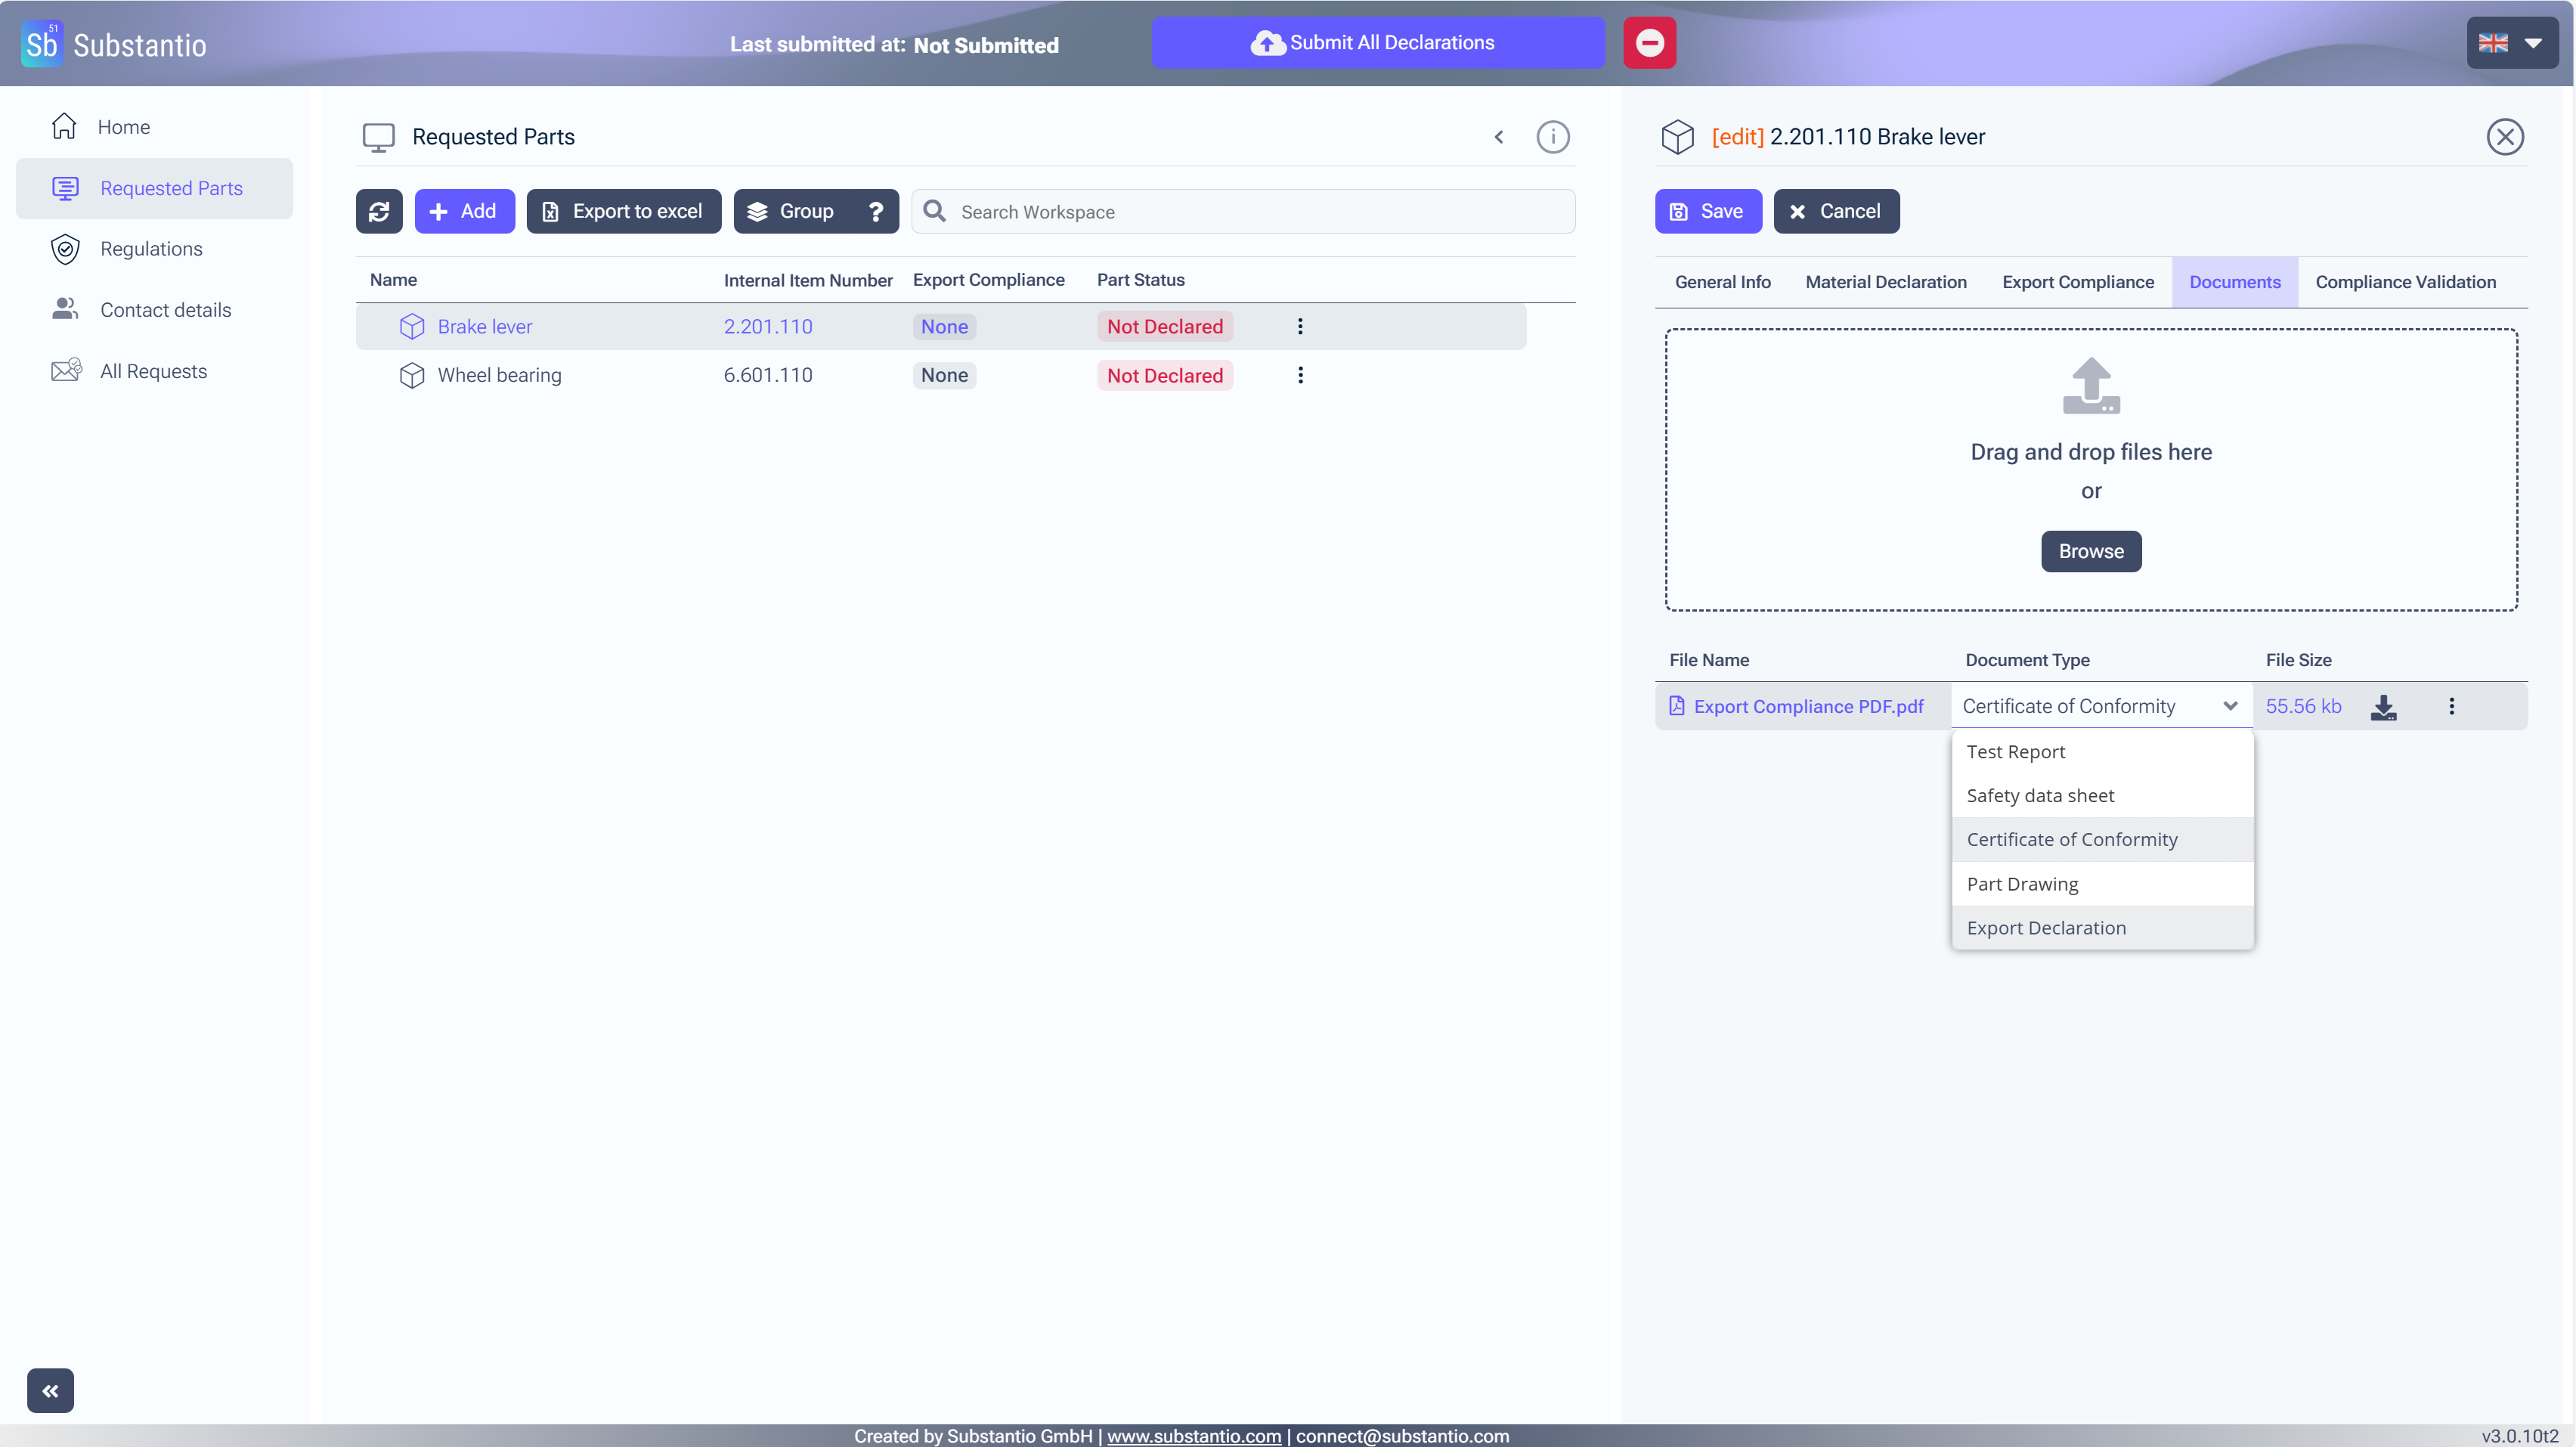Open the Wheel bearing row three-dot menu
The image size is (2576, 1447).
(x=1299, y=375)
